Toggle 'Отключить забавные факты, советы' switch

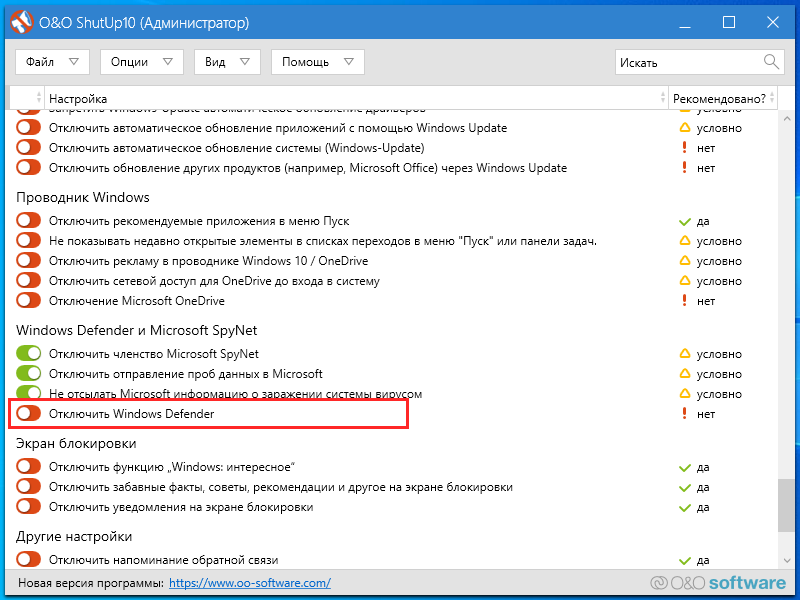(x=28, y=486)
